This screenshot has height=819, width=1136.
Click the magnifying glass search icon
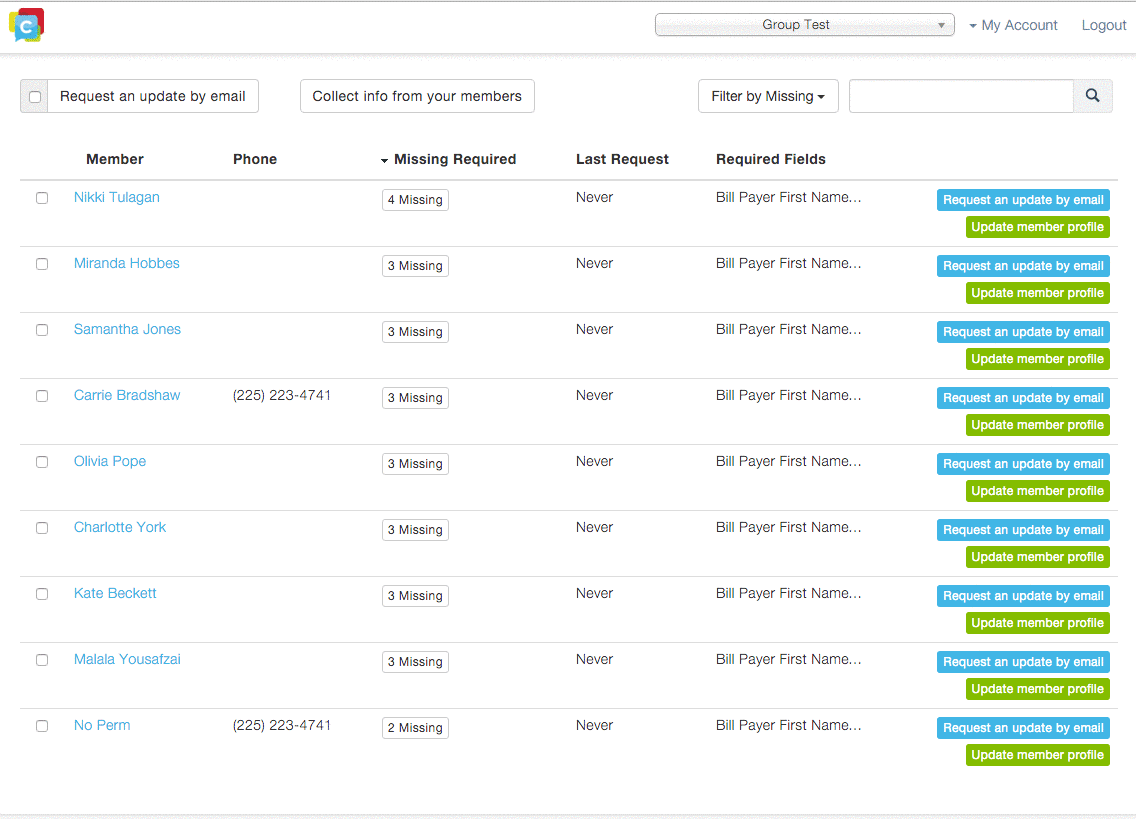[1092, 96]
